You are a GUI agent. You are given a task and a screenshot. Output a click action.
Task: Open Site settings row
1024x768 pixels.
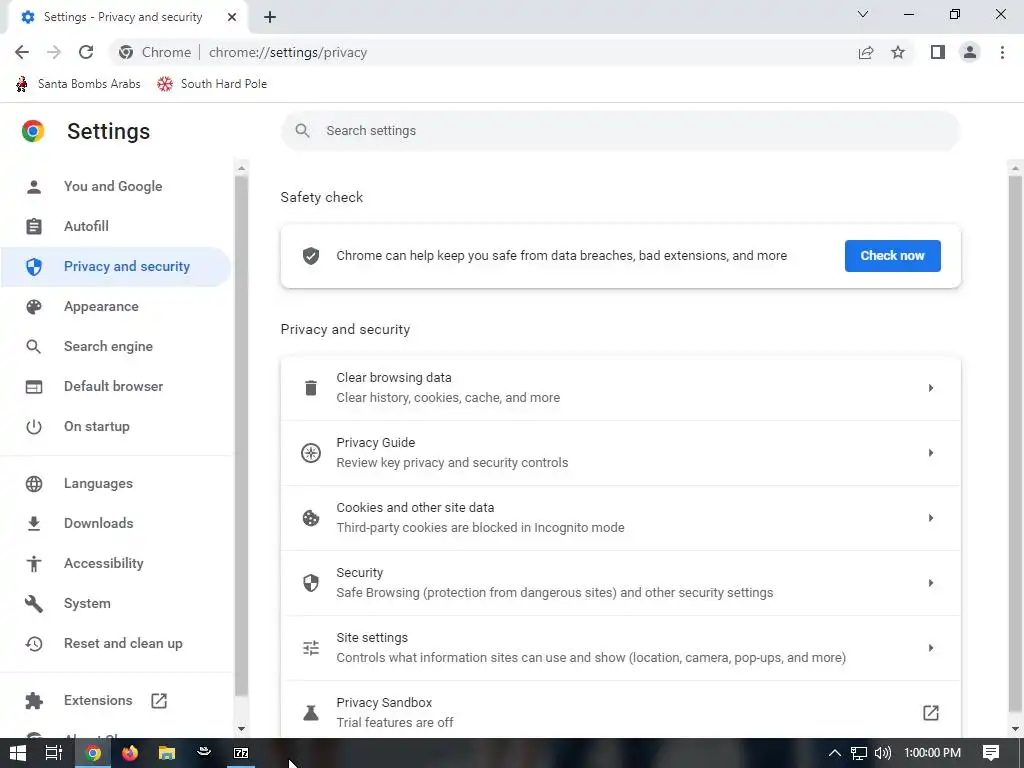pos(620,648)
